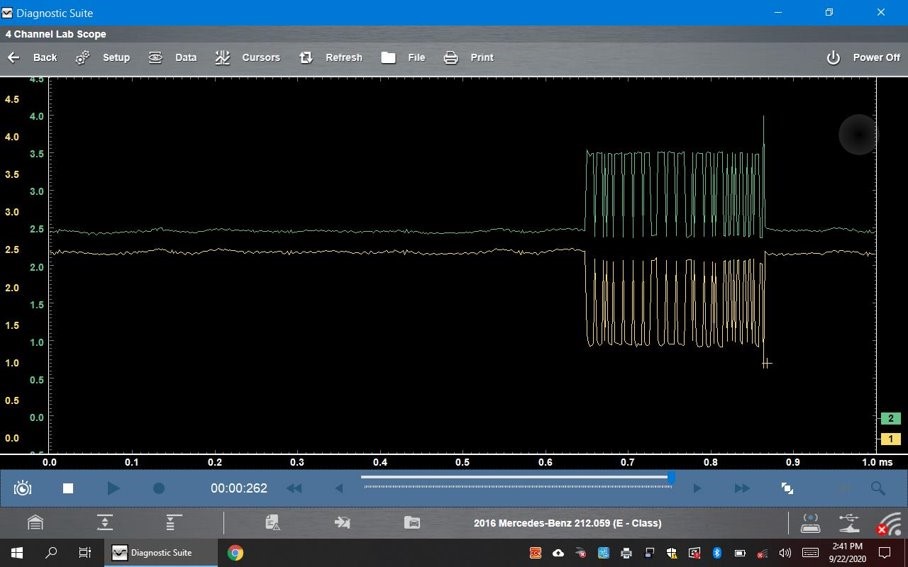Rewind with the double-left arrow

pyautogui.click(x=294, y=488)
